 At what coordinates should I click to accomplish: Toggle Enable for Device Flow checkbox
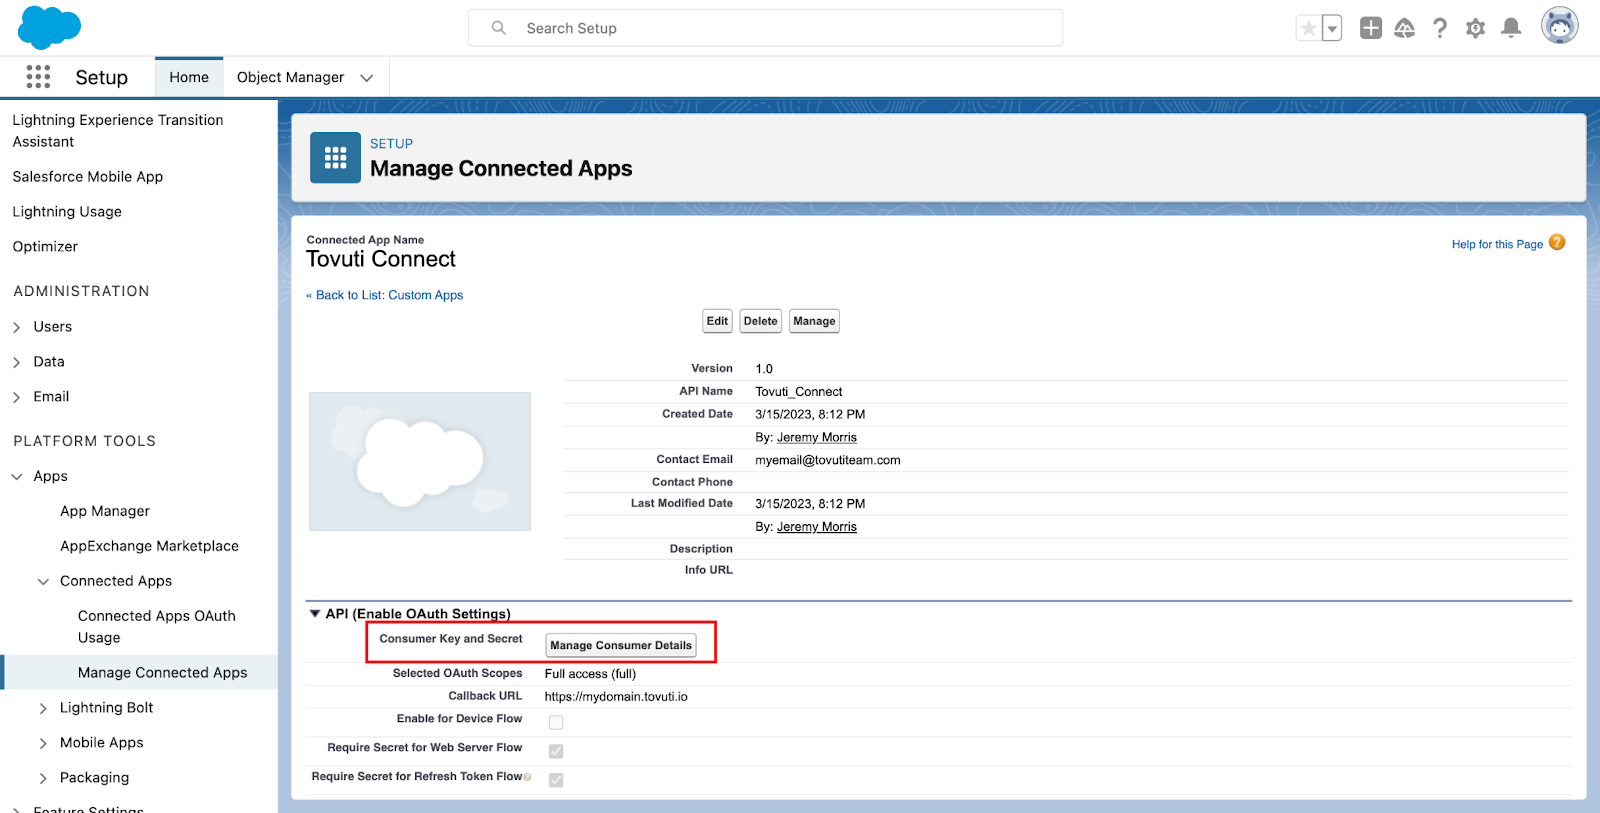tap(556, 722)
